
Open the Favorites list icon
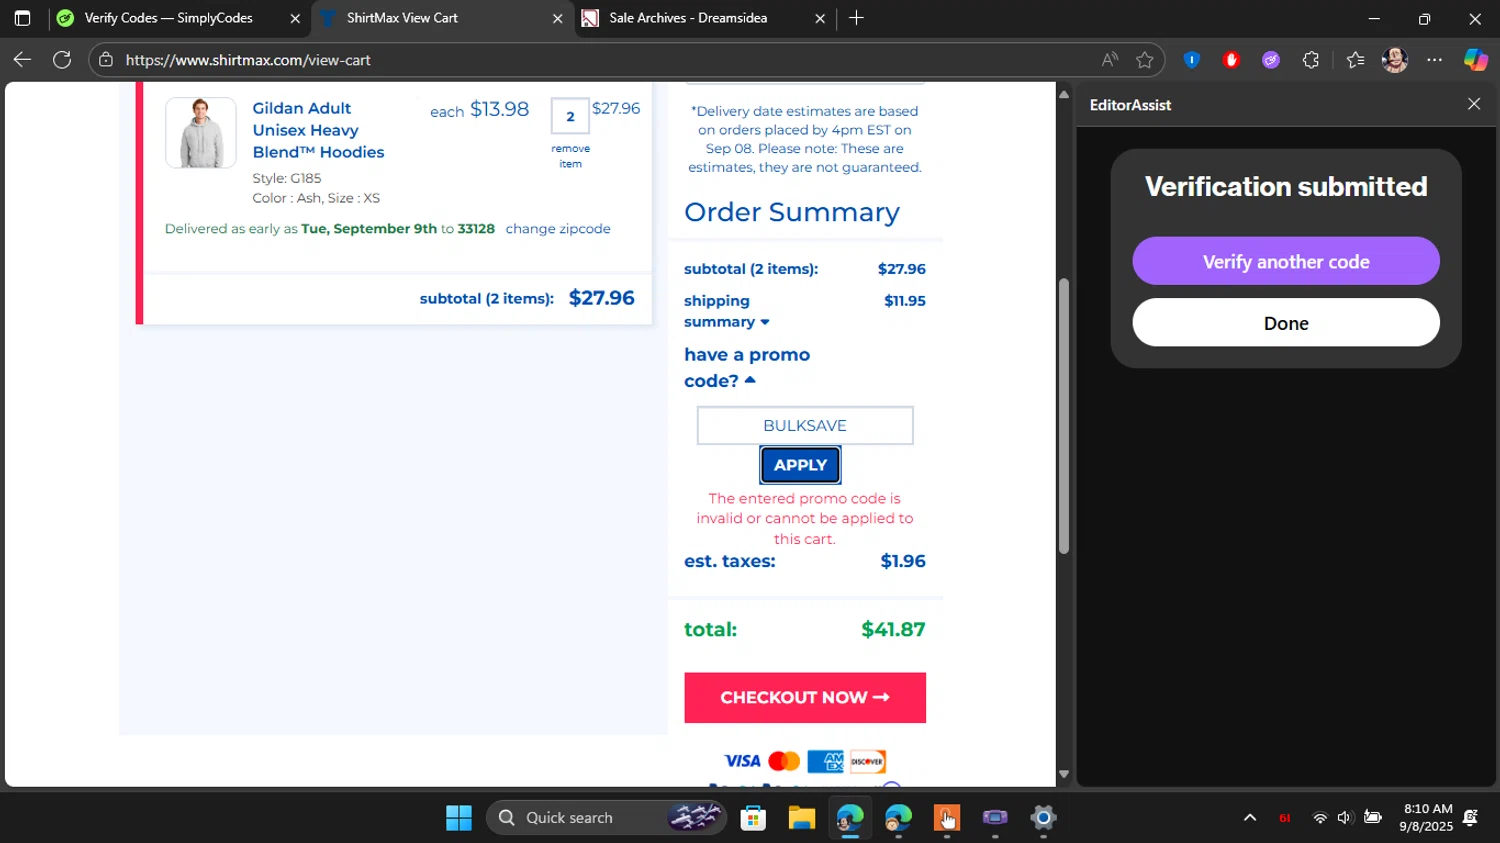(x=1355, y=60)
